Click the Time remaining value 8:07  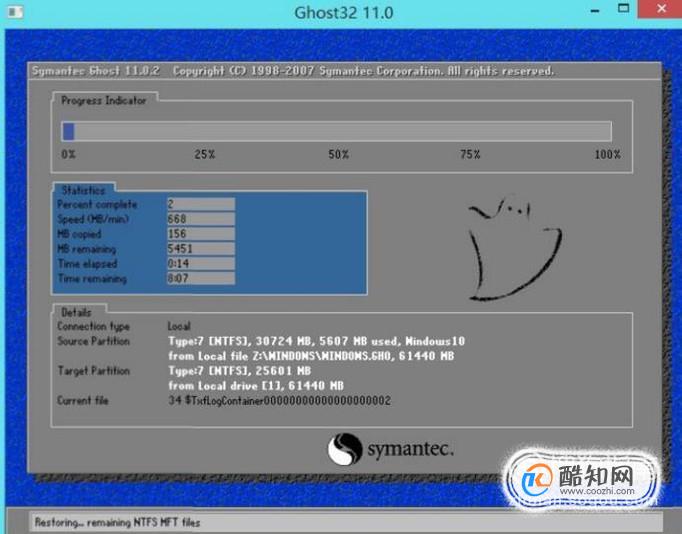click(201, 278)
